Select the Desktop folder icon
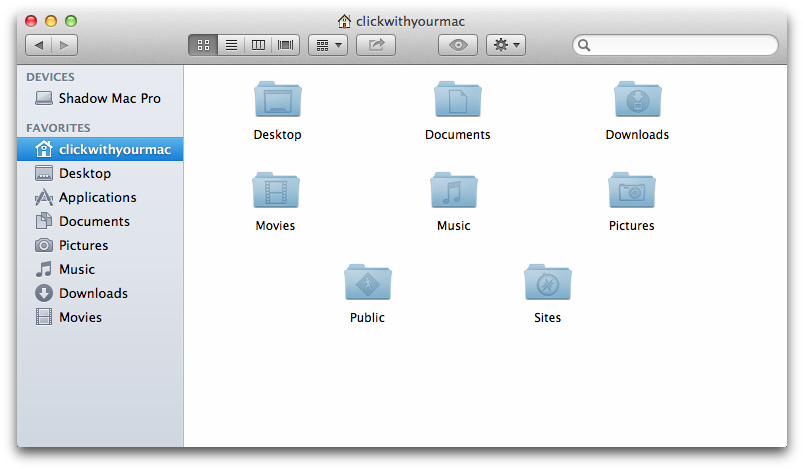Viewport: 803px width, 469px height. (x=278, y=99)
